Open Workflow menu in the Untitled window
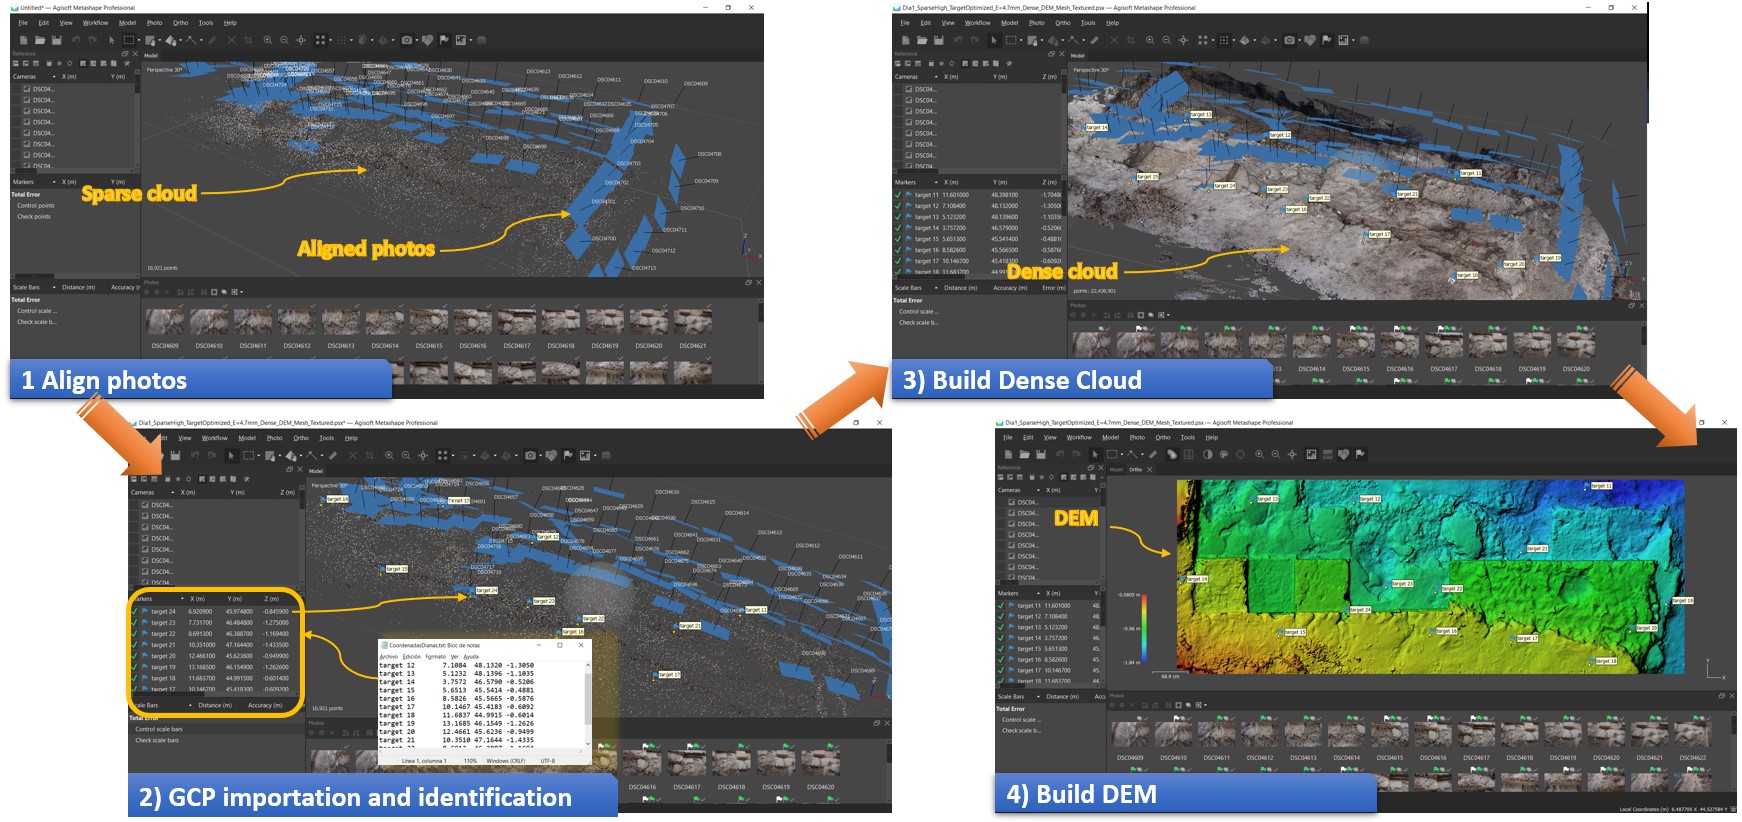Image resolution: width=1742 pixels, height=822 pixels. click(95, 22)
